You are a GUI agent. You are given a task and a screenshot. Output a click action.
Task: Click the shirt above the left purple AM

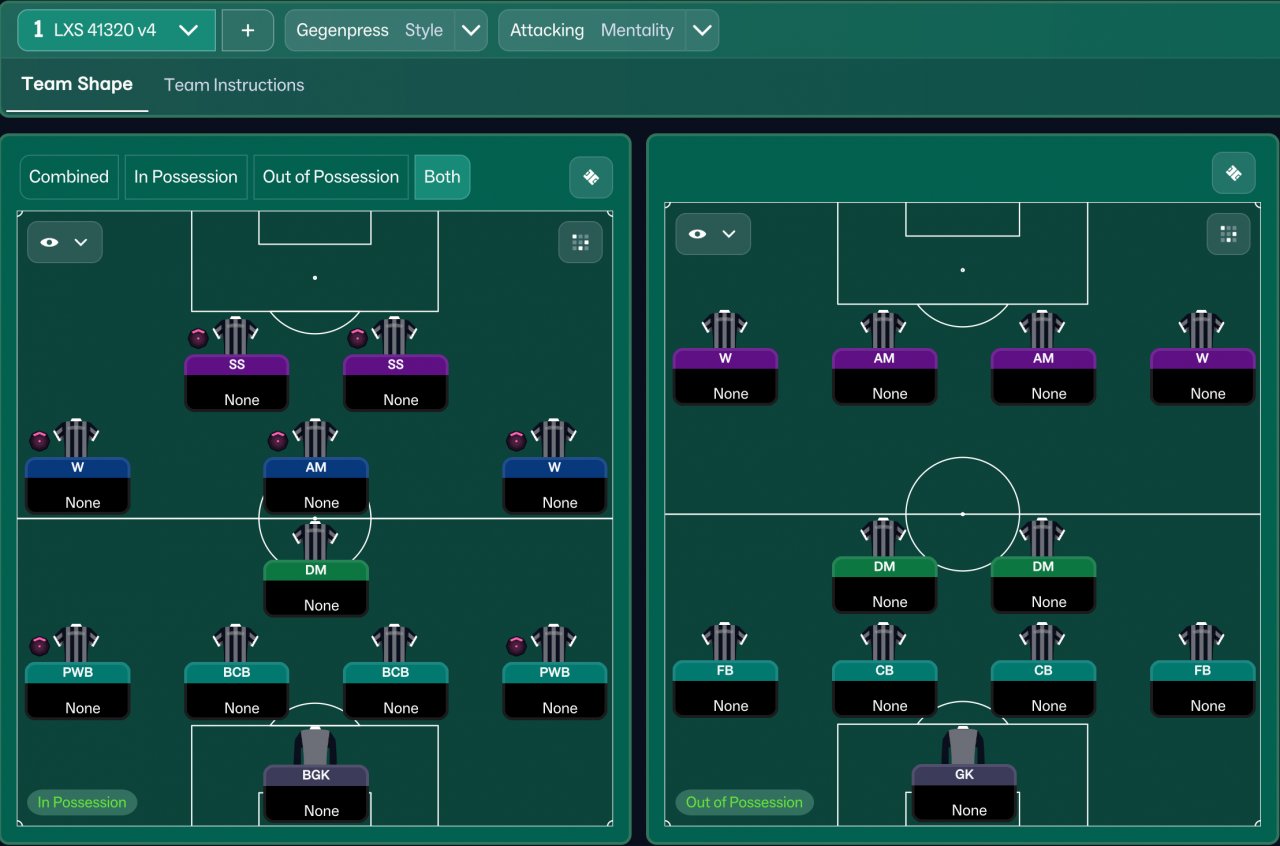(884, 329)
